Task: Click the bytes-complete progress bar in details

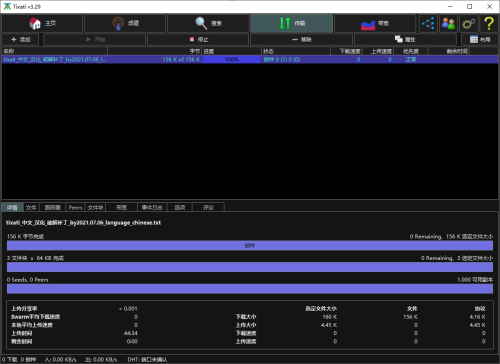Action: 250,245
